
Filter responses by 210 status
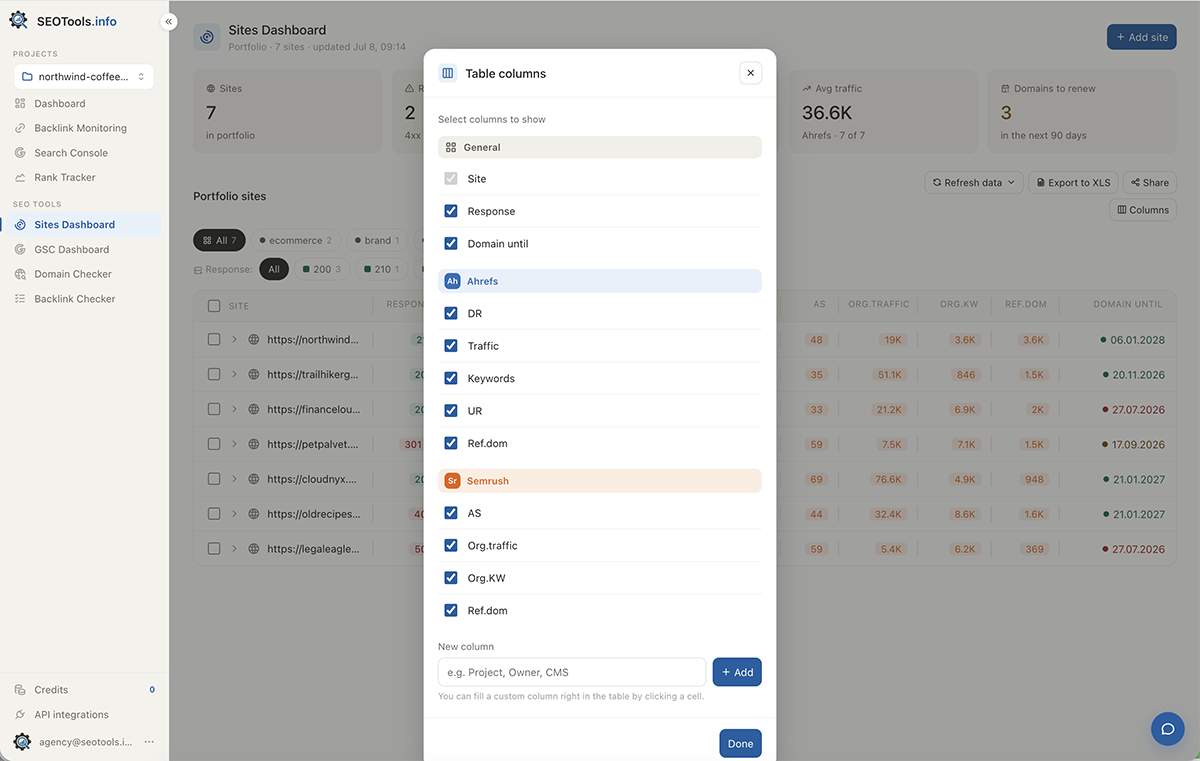tap(380, 269)
